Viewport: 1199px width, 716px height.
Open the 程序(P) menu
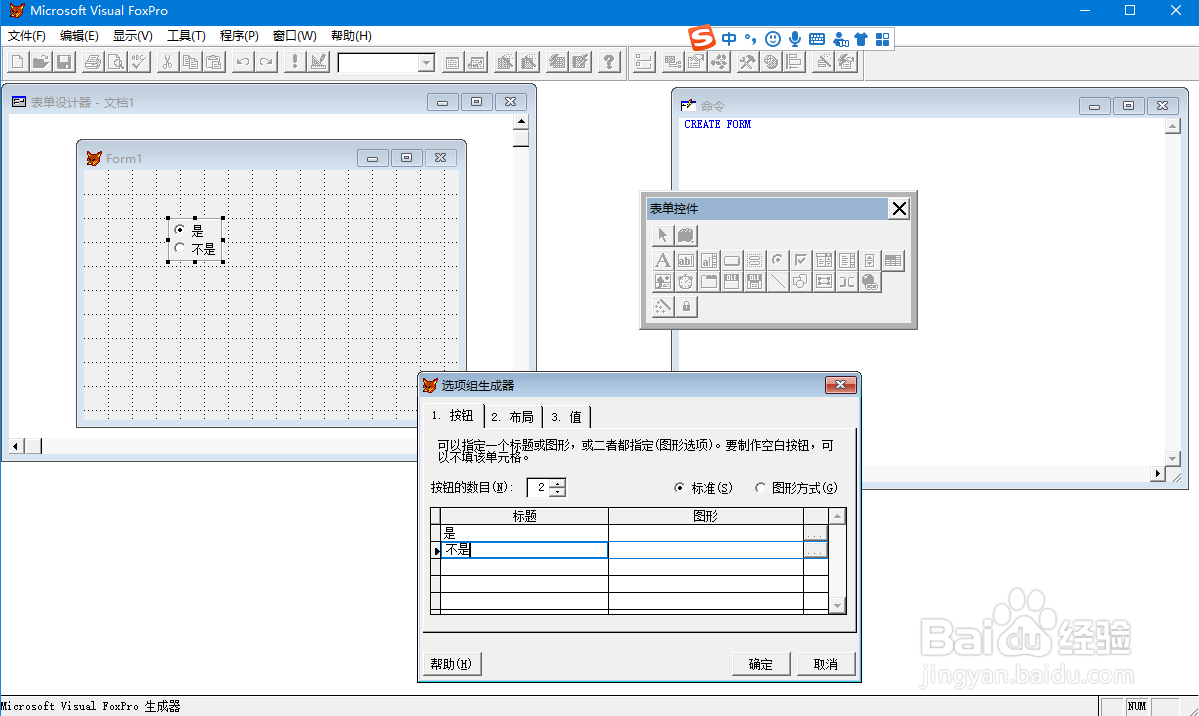tap(239, 36)
